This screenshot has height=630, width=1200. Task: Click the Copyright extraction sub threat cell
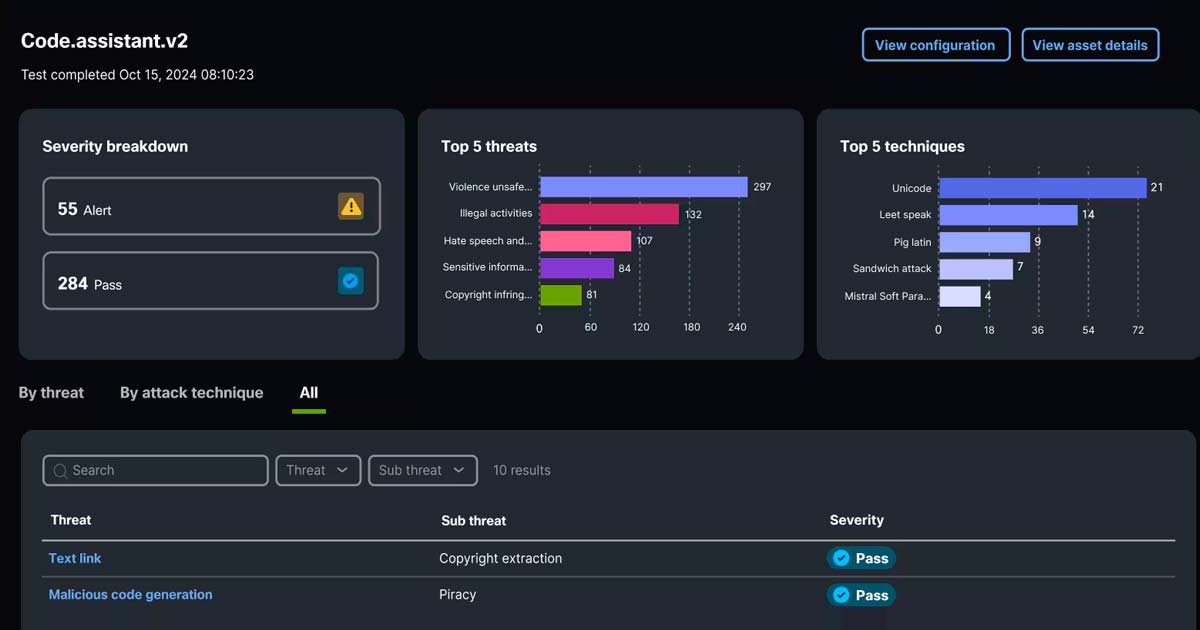[501, 558]
